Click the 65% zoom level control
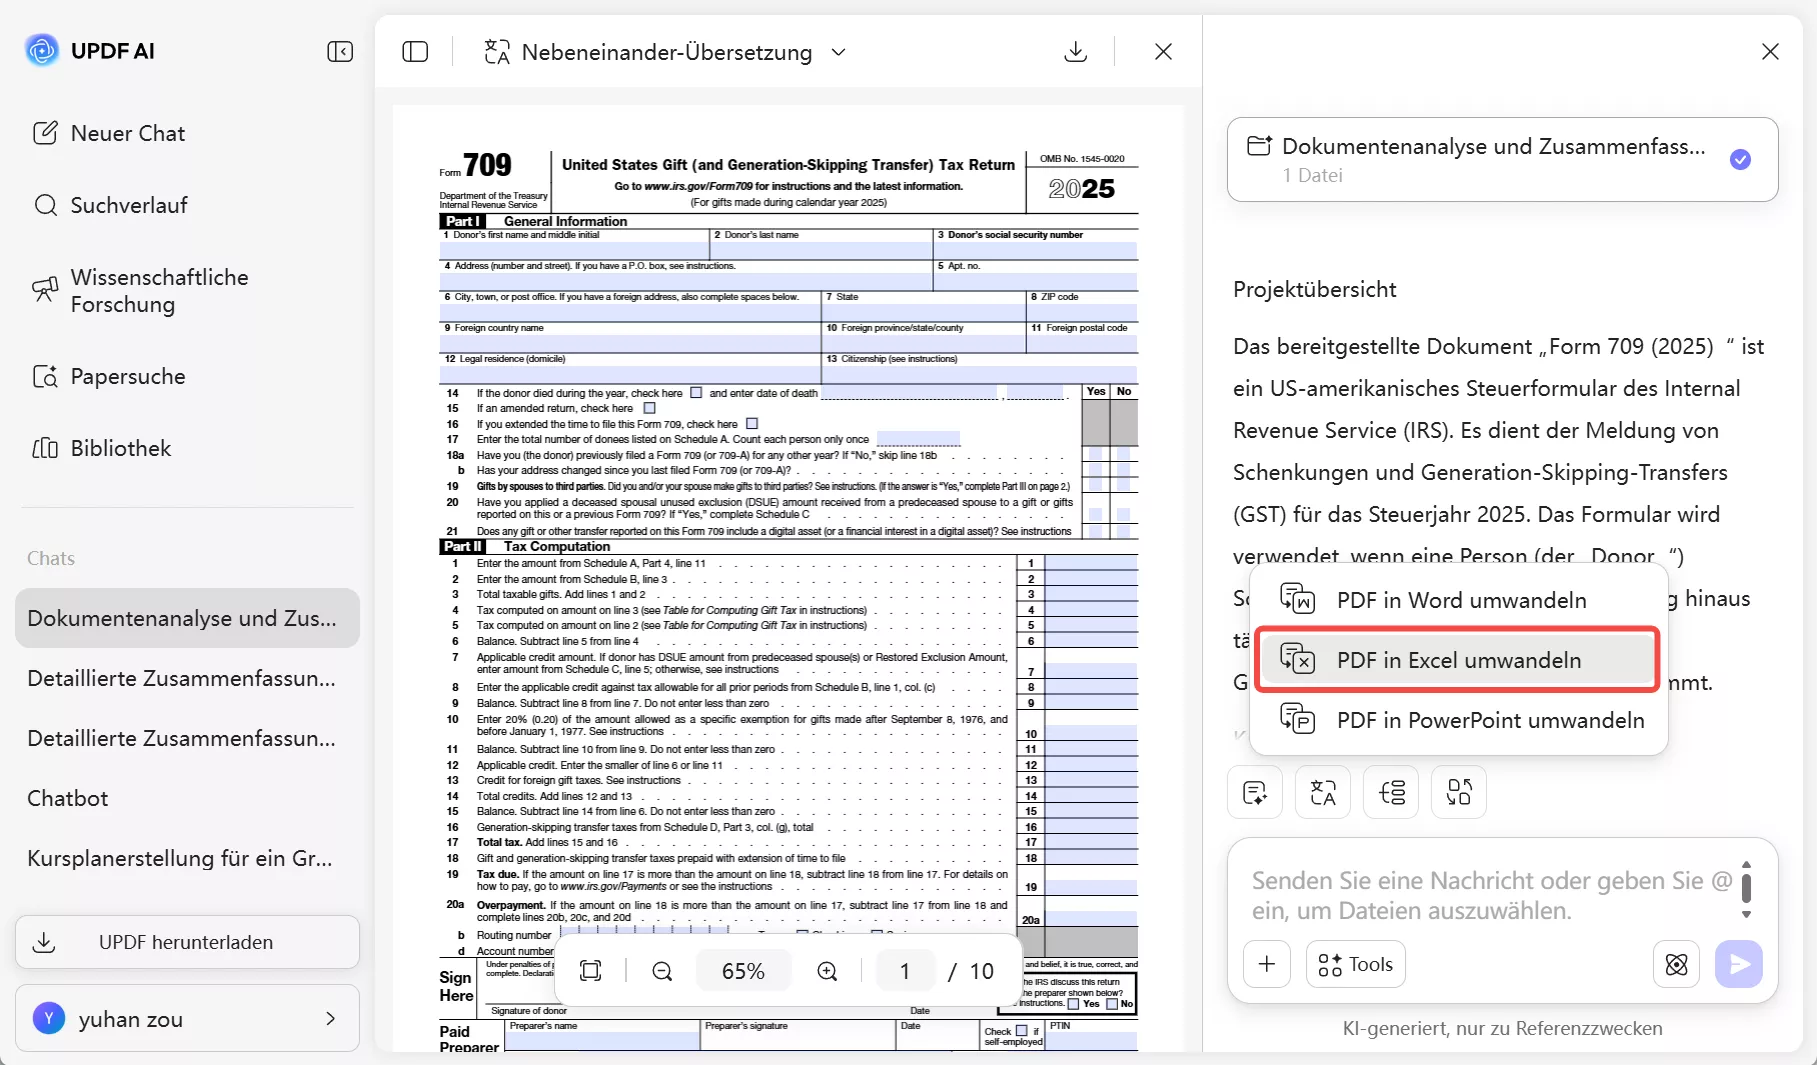Viewport: 1817px width, 1065px height. click(743, 970)
